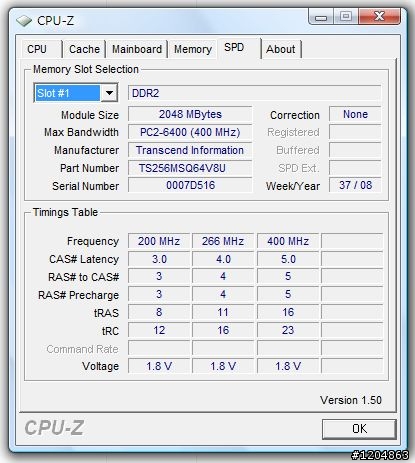Click the RAS# Precharge label

coord(78,295)
